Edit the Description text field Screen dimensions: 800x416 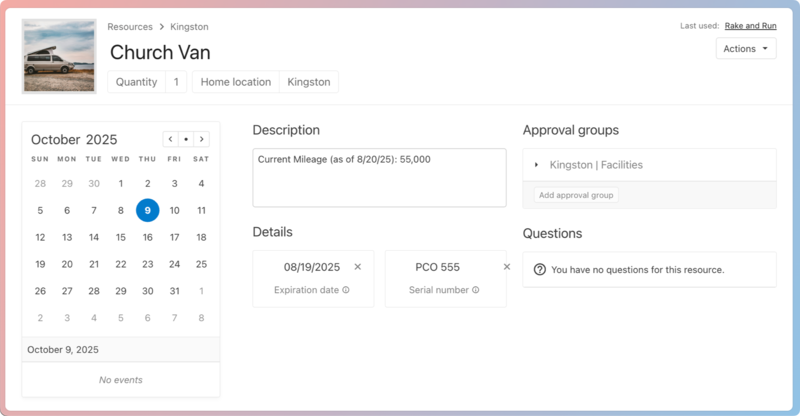tap(379, 178)
